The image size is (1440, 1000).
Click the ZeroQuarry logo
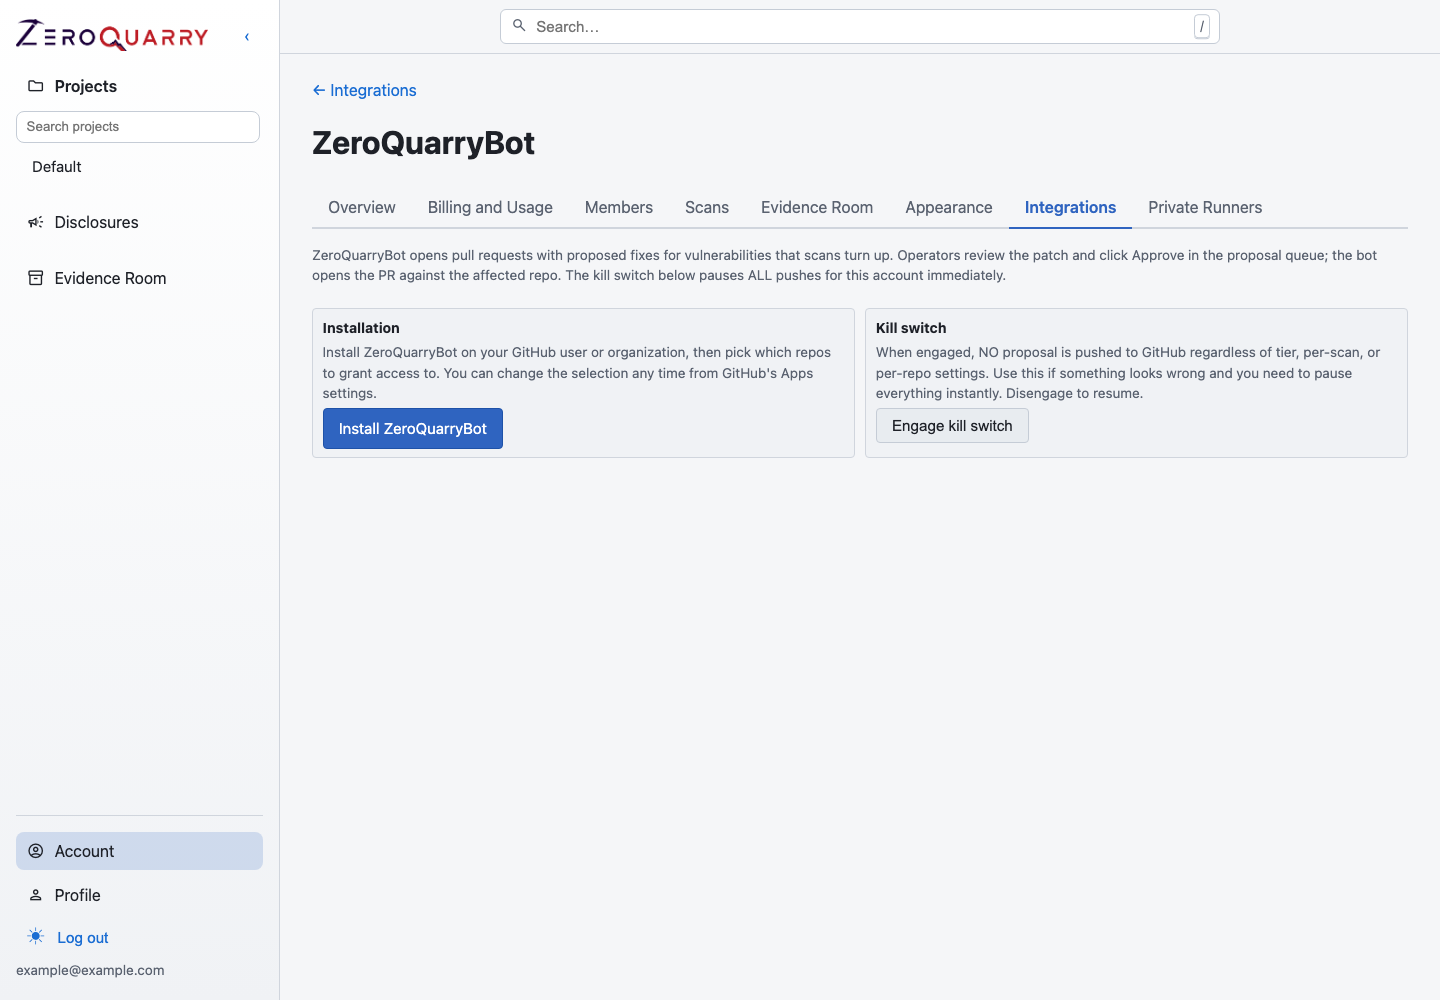tap(112, 36)
